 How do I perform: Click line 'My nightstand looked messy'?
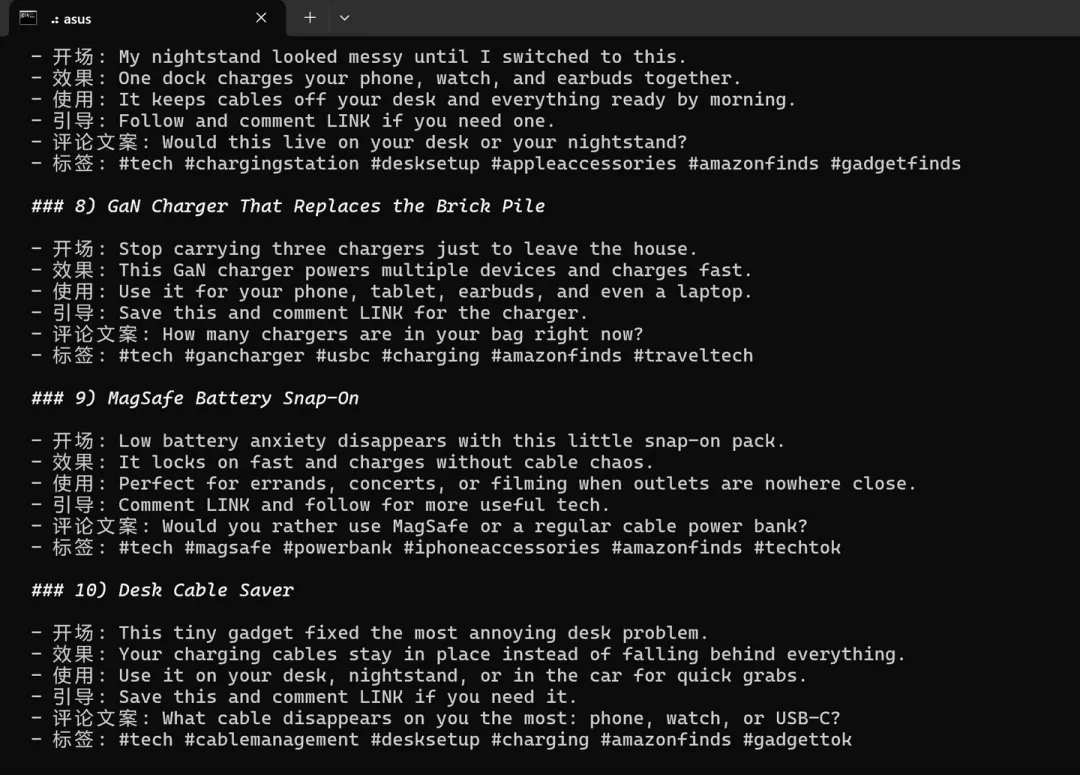coord(402,57)
